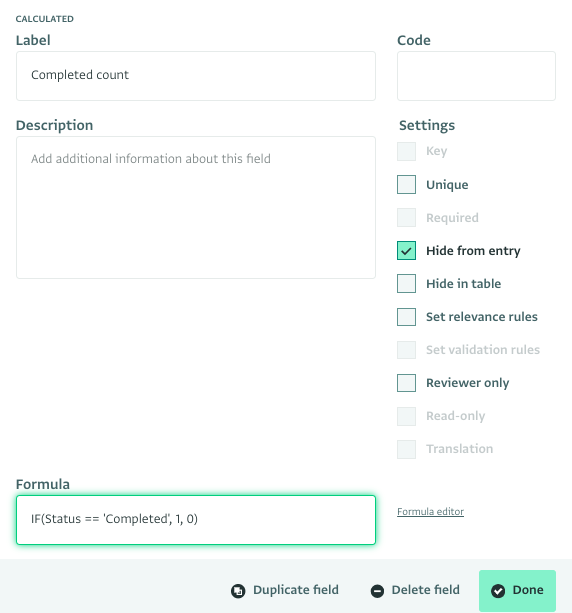Click the Delete field label
Image resolution: width=572 pixels, height=613 pixels.
coord(426,590)
